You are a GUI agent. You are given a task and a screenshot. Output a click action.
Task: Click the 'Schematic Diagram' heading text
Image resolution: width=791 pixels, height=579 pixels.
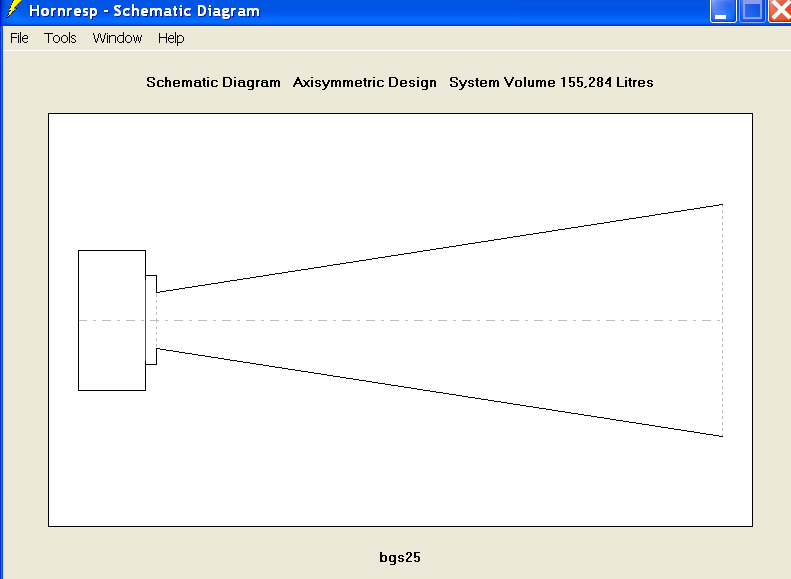(213, 82)
